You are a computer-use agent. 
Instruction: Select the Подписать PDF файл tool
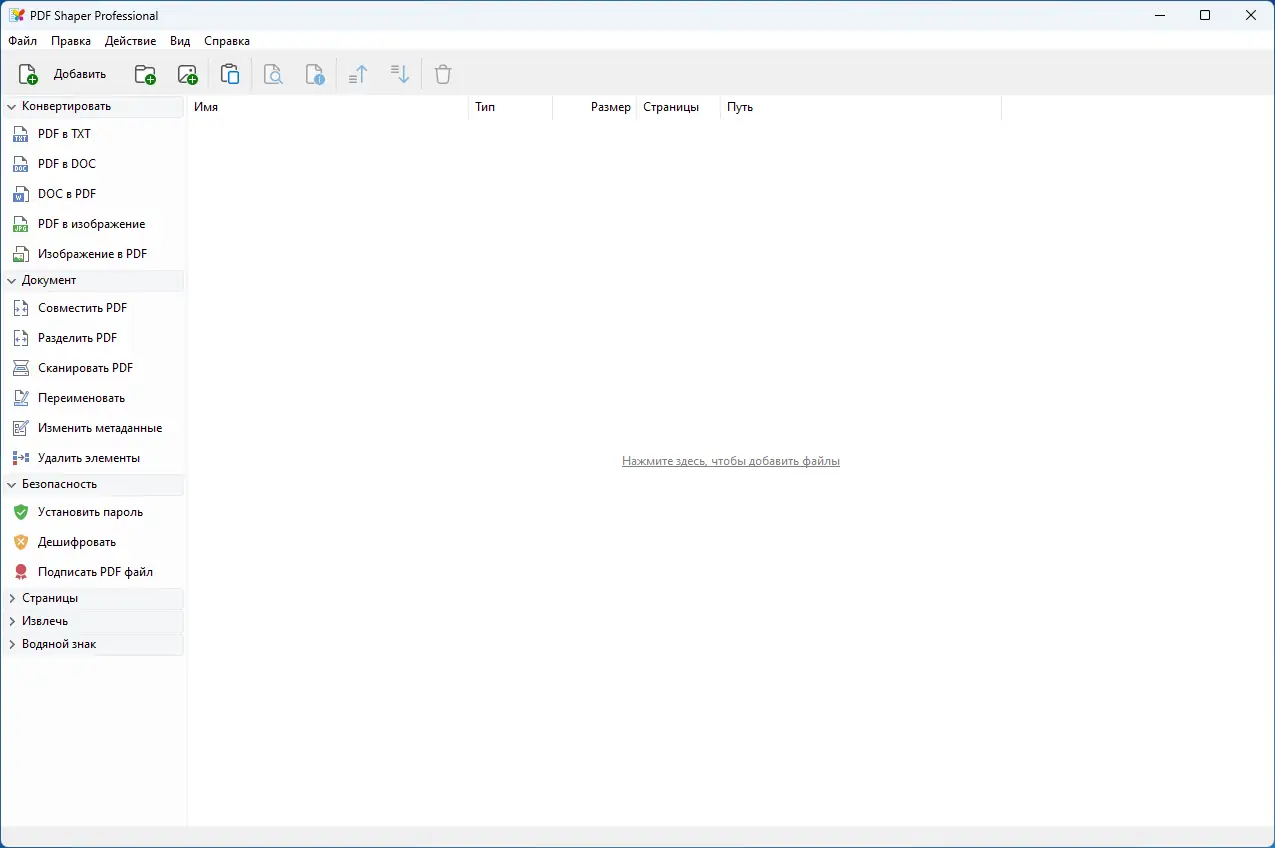pos(94,571)
